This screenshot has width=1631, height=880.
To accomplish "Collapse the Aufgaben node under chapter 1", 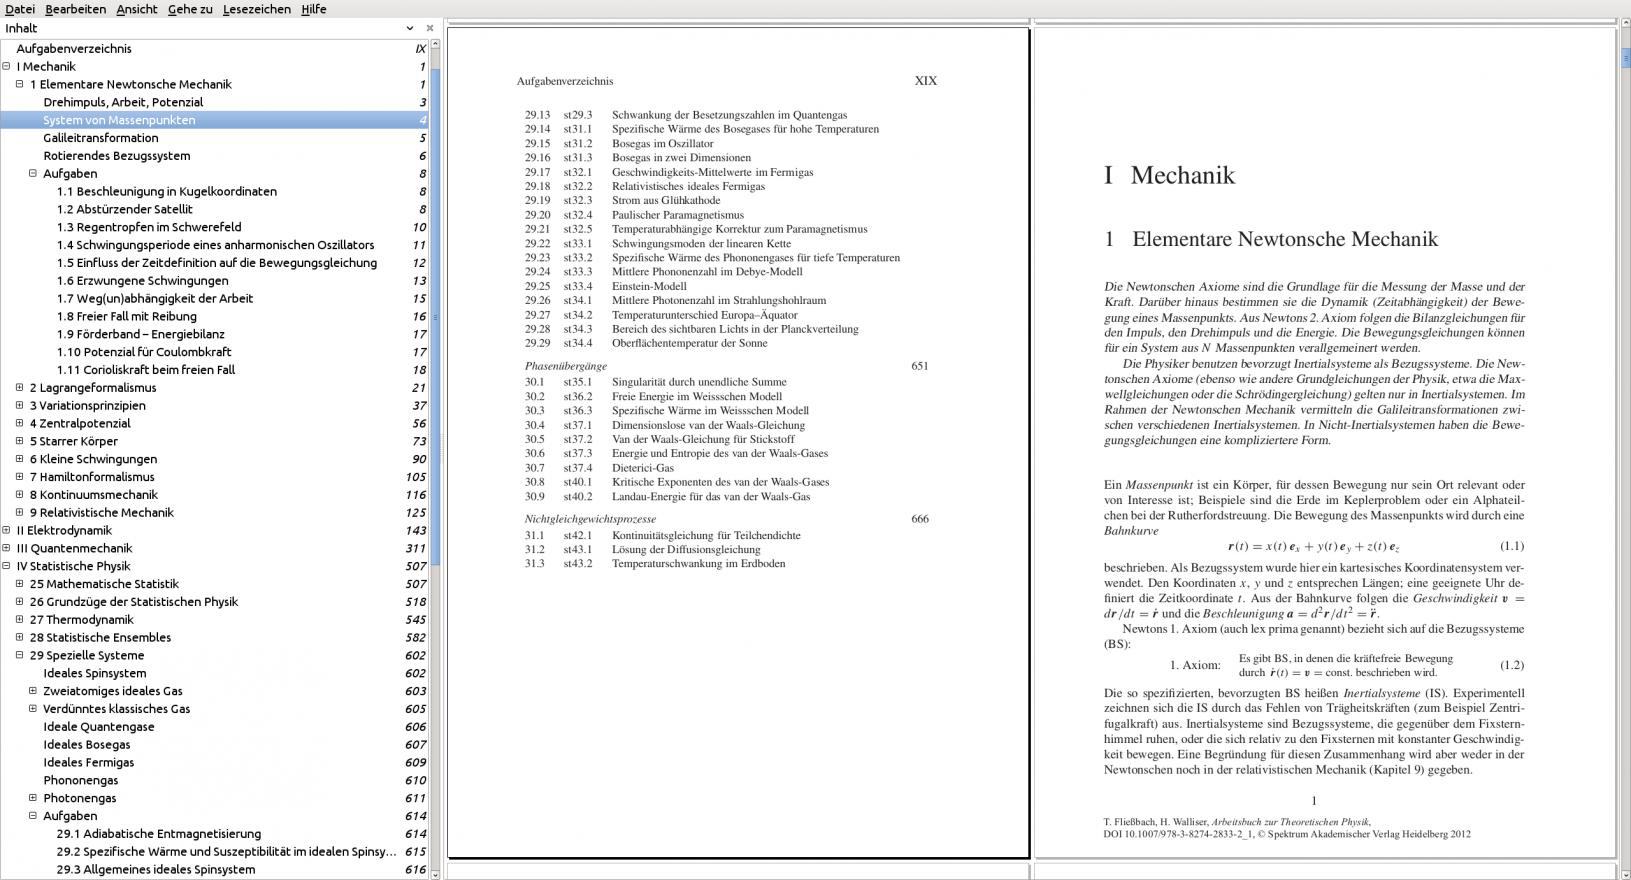I will click(x=33, y=174).
